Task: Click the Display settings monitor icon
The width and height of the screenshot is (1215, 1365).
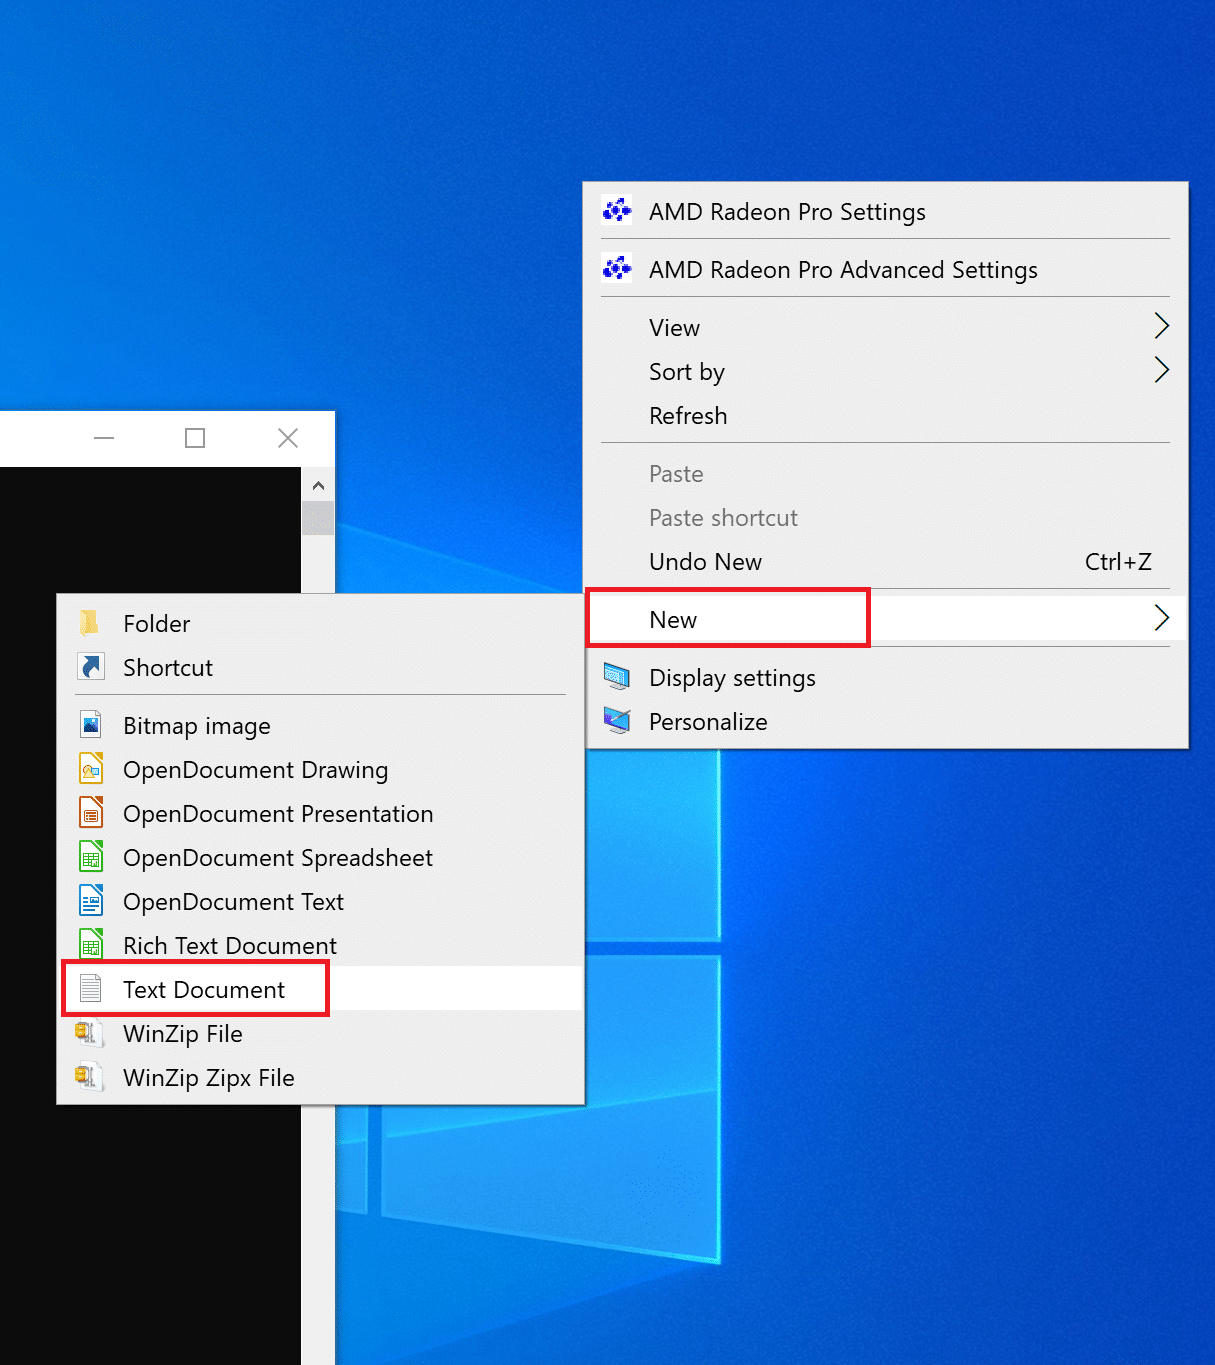Action: coord(617,677)
